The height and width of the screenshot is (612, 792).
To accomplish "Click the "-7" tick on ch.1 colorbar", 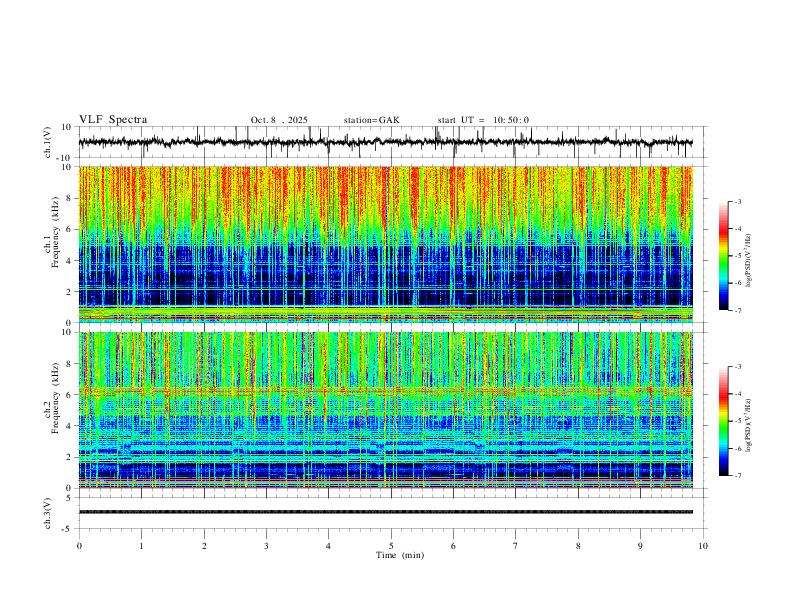I will coord(737,310).
